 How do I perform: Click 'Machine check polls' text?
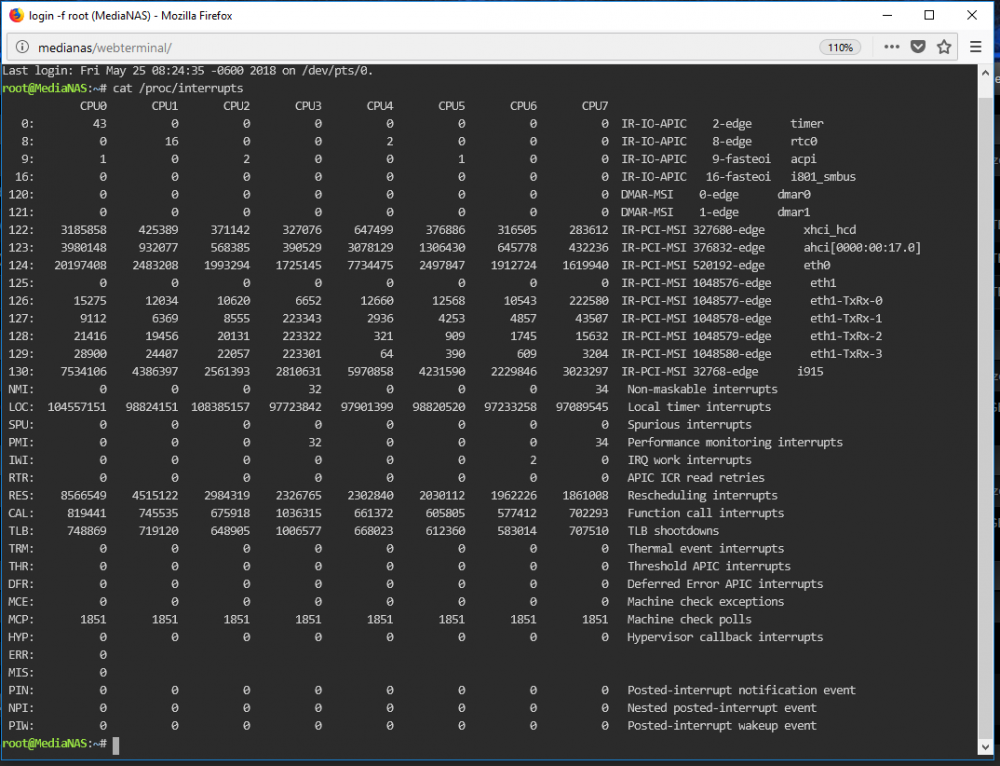[x=689, y=619]
